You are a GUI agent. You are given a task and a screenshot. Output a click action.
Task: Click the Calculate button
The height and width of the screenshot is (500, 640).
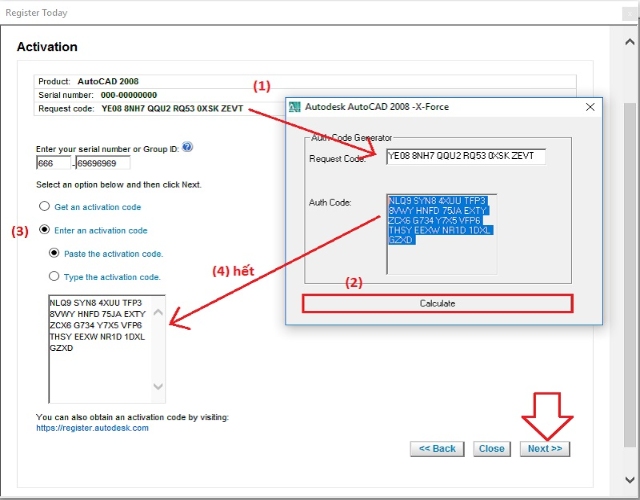click(438, 304)
